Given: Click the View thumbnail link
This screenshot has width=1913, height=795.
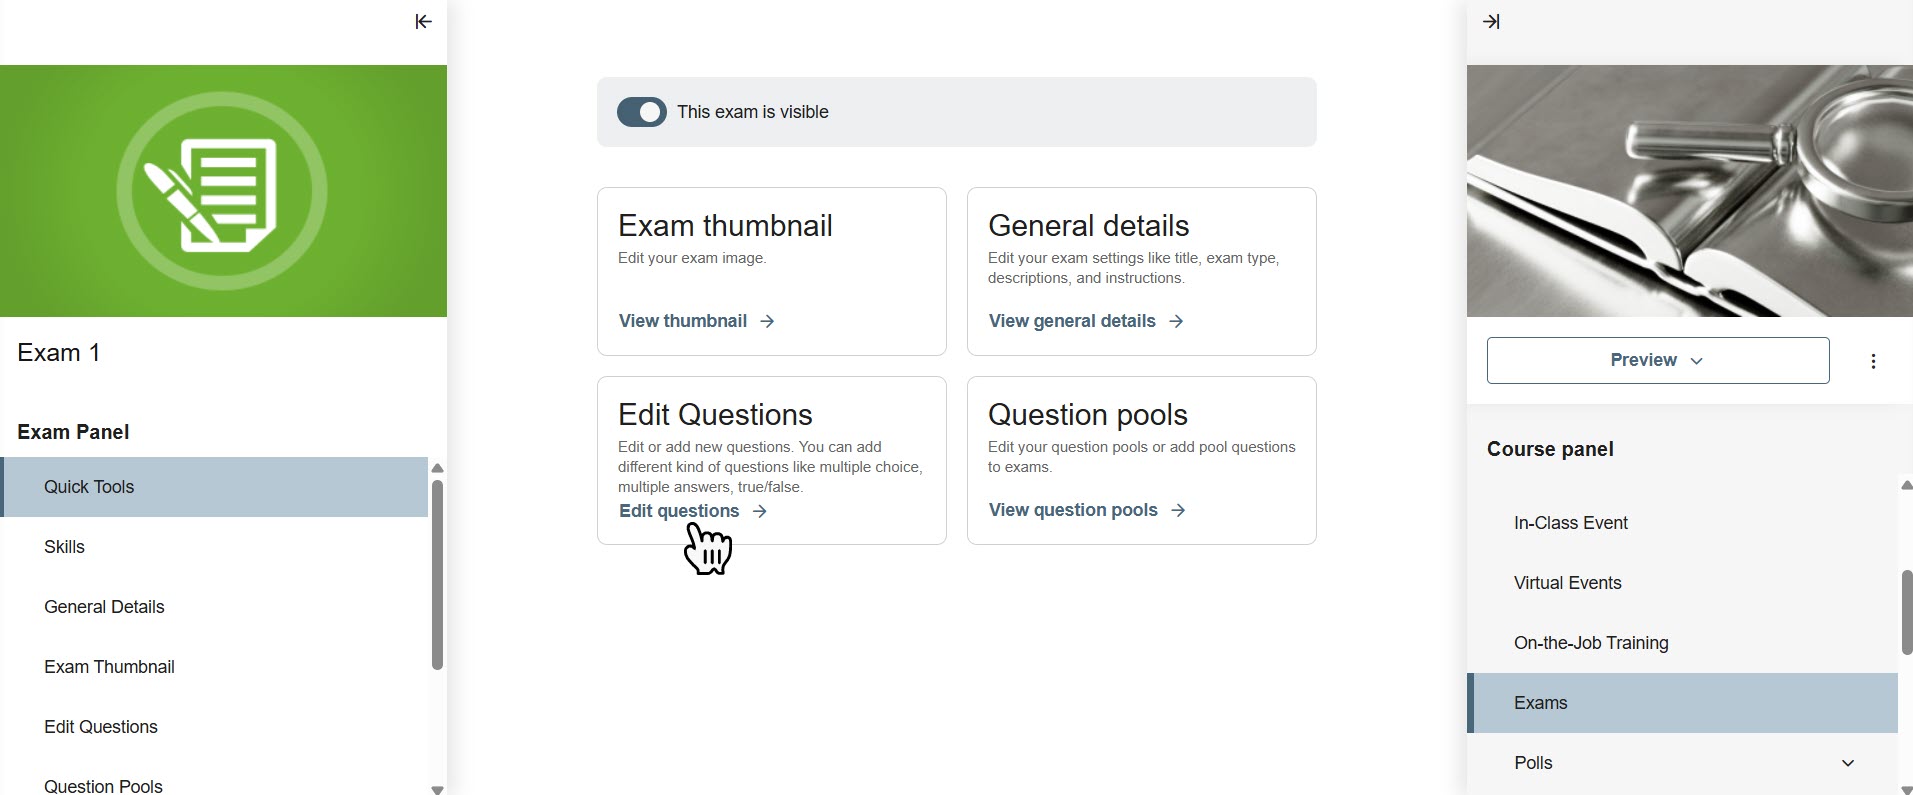Looking at the screenshot, I should click(683, 321).
